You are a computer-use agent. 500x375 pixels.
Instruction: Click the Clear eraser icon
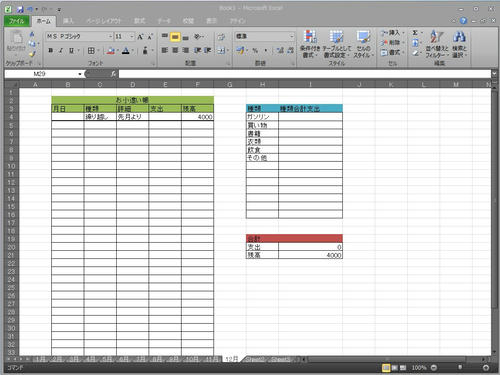(x=415, y=53)
